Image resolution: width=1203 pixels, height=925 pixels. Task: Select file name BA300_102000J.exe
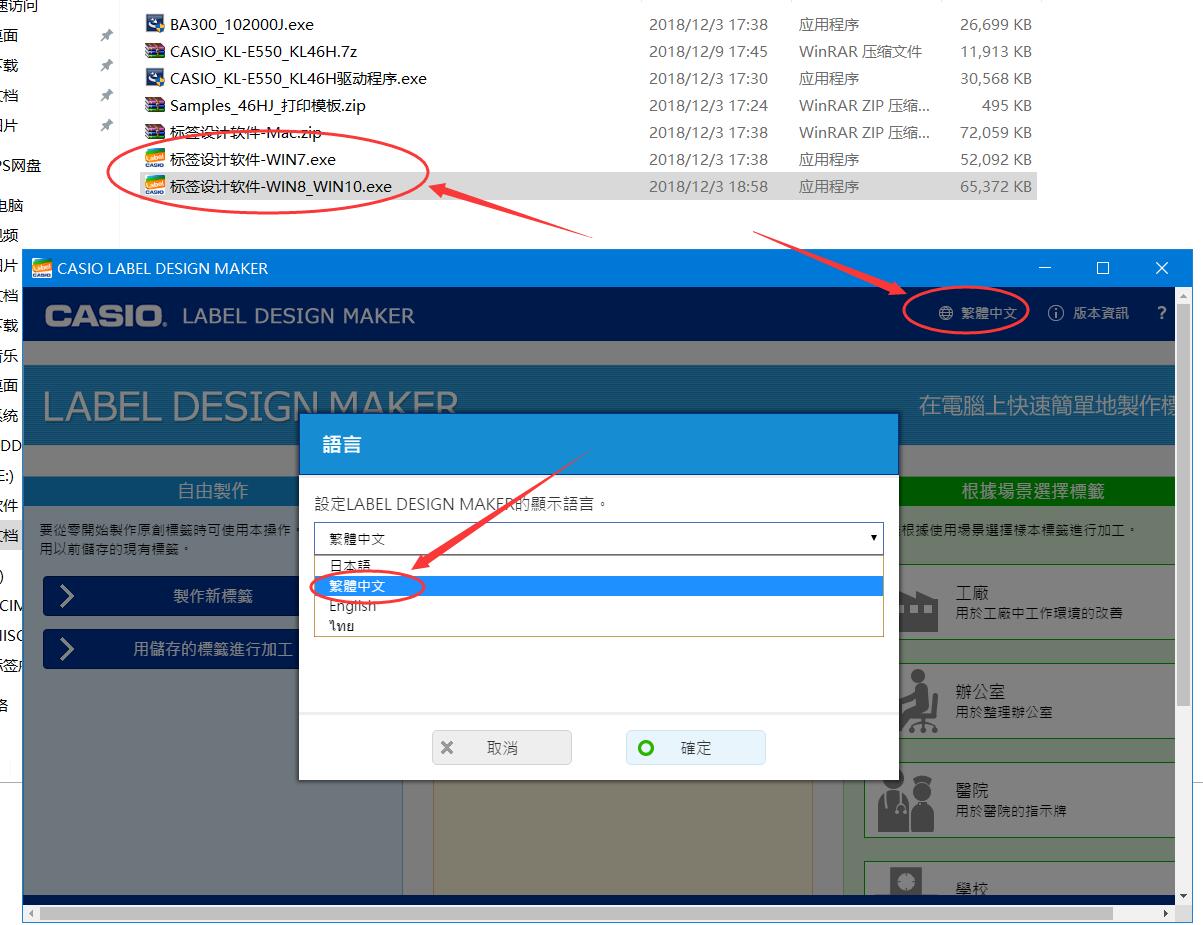(241, 24)
